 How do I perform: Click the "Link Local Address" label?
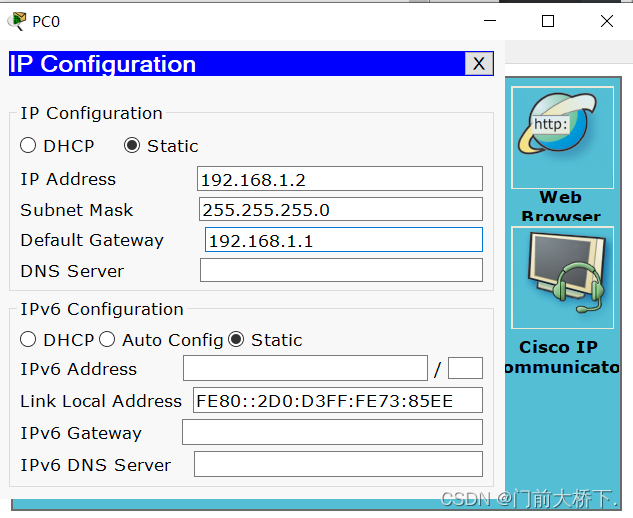coord(101,401)
